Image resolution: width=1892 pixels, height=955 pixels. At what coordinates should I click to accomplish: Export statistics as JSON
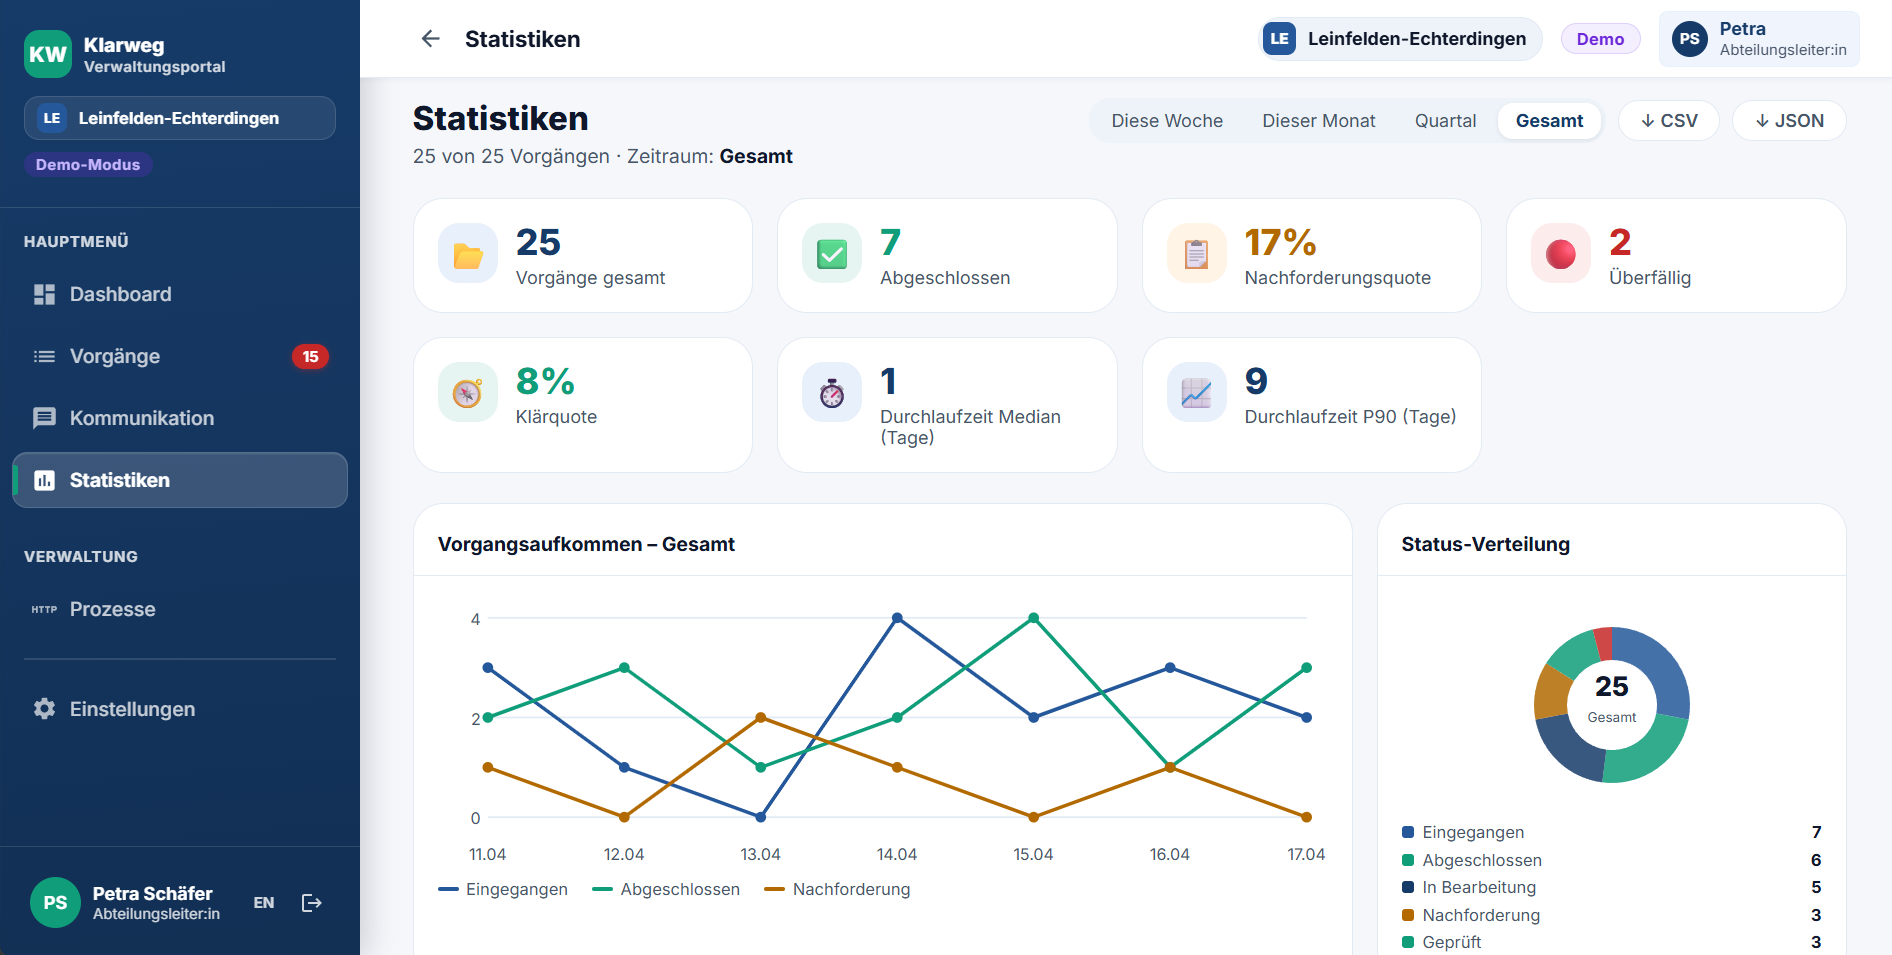point(1789,121)
